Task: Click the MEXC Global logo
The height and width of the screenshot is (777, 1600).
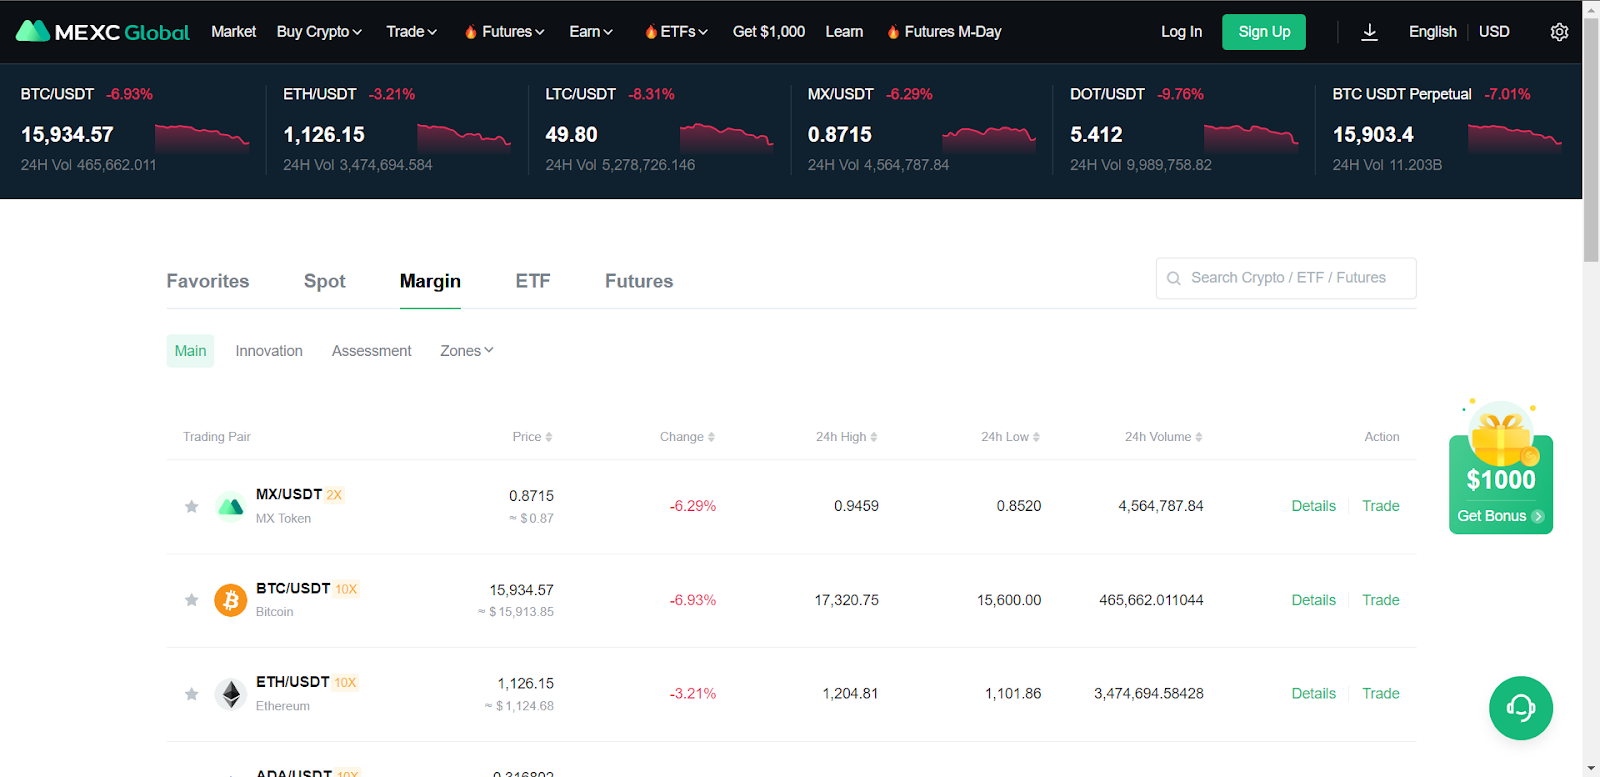Action: [102, 32]
